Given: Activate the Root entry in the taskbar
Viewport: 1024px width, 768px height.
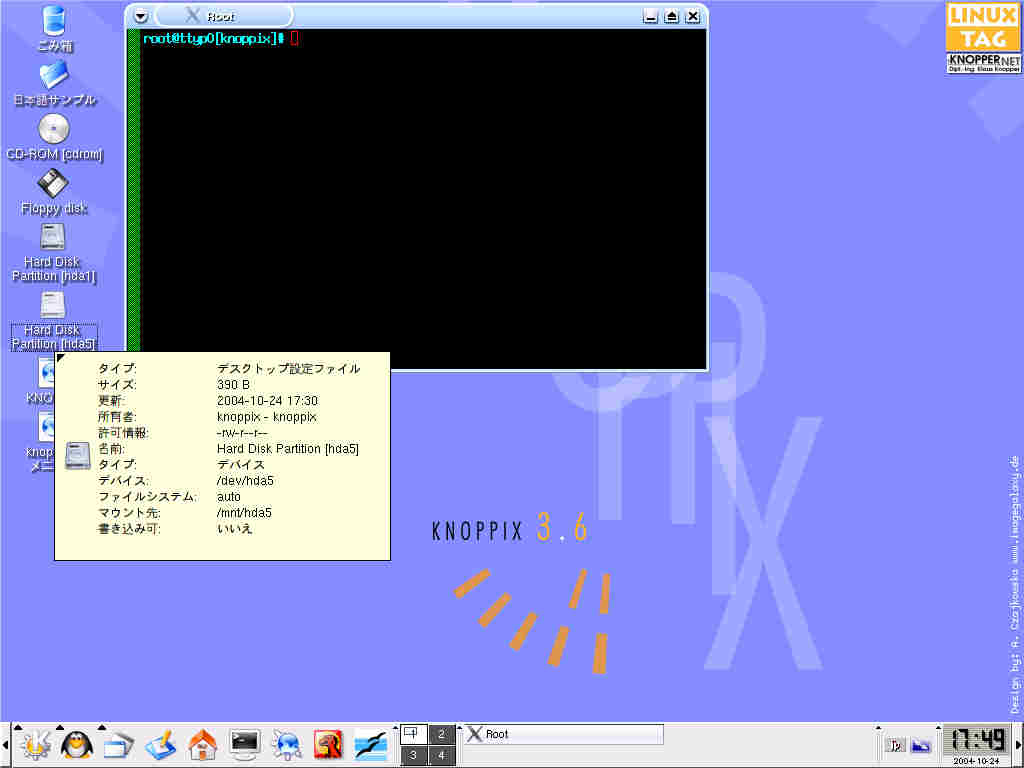Looking at the screenshot, I should [x=564, y=734].
